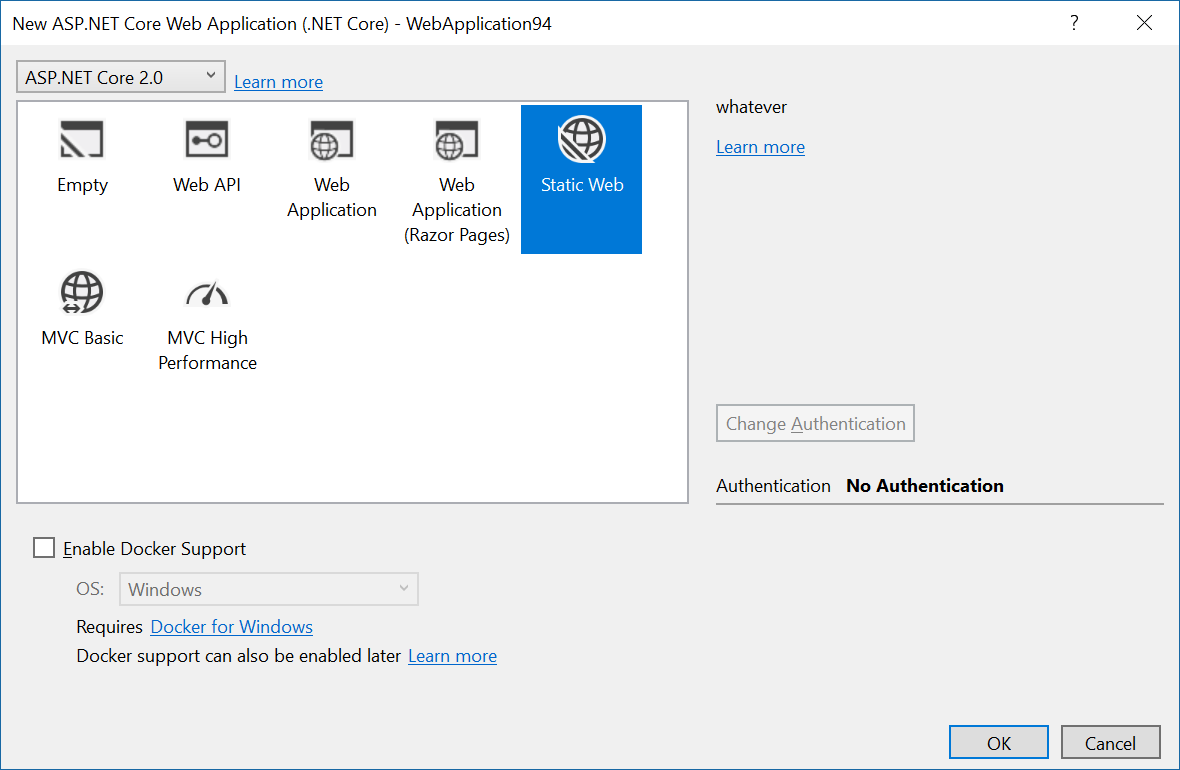The image size is (1180, 770).
Task: Select Web Application (Razor Pages) template icon
Action: coord(456,140)
